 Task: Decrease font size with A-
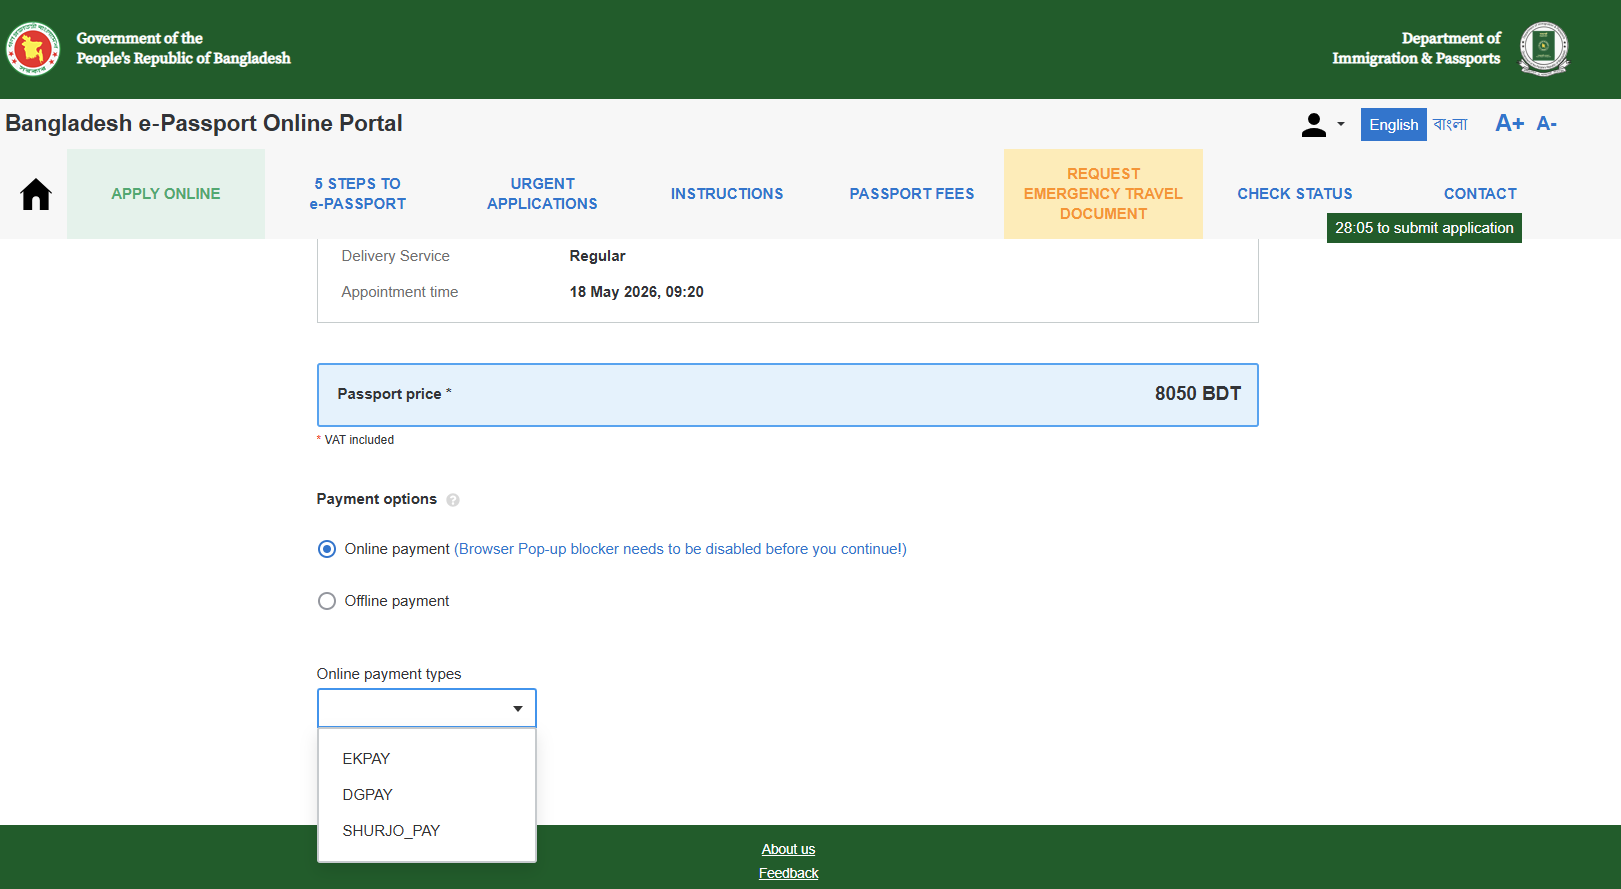pos(1546,124)
